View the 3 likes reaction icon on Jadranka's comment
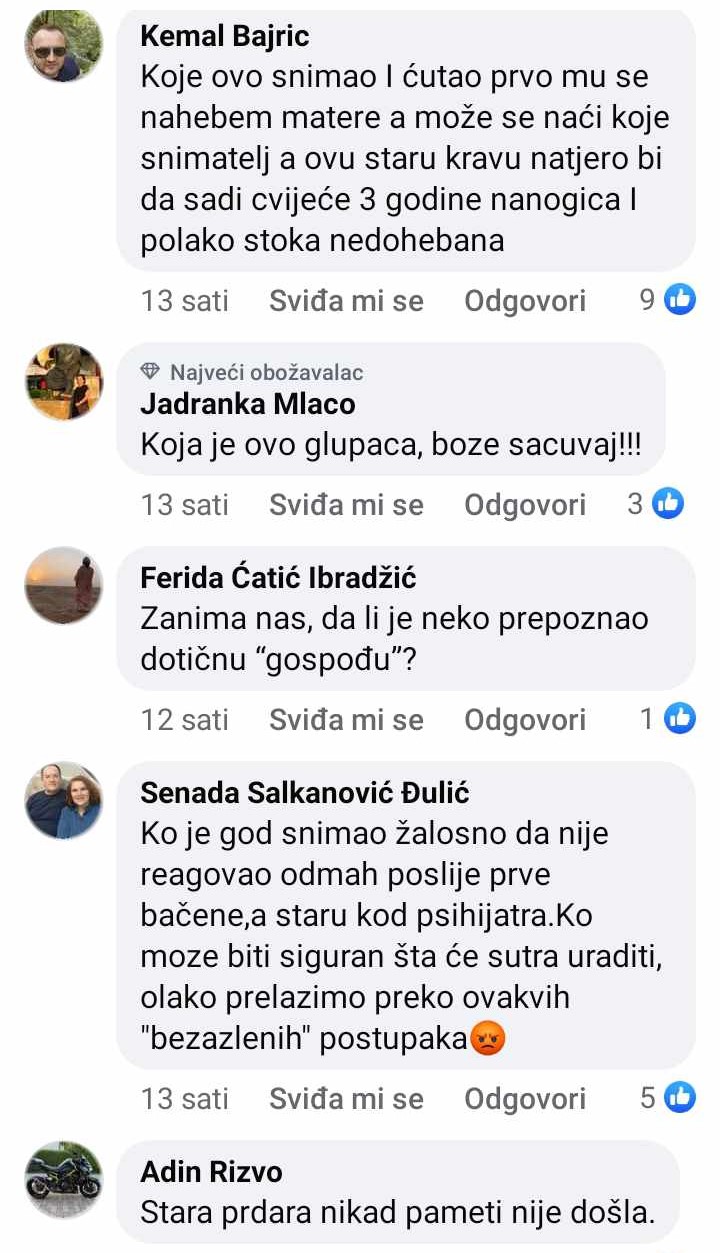The image size is (720, 1253). pos(668,504)
